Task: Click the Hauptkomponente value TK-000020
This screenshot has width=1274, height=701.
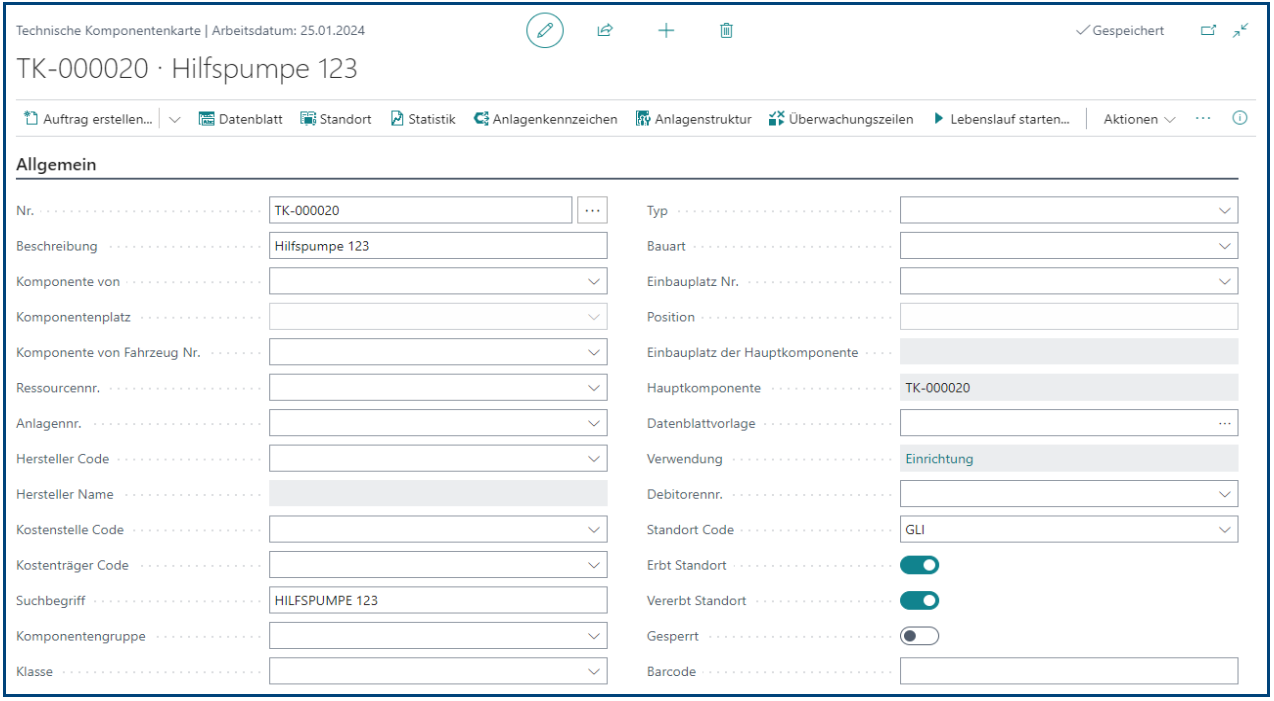Action: click(x=937, y=388)
